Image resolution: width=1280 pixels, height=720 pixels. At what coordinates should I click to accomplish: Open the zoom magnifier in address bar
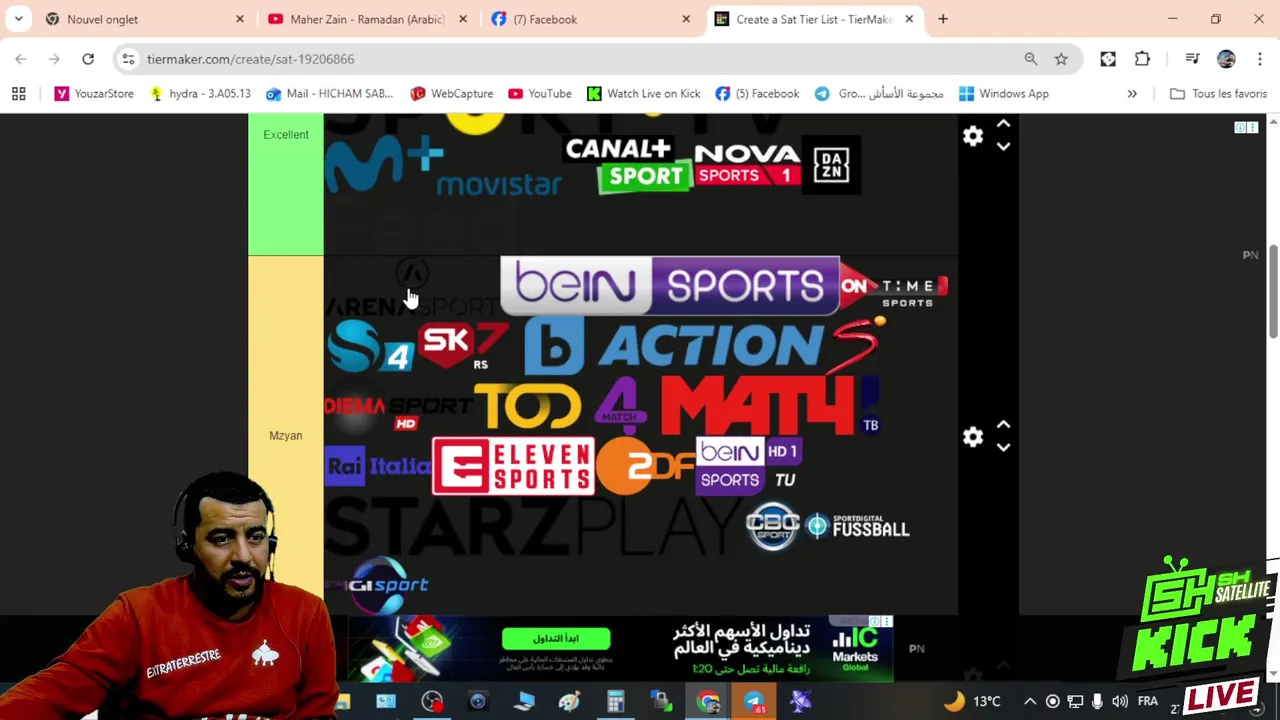[x=1031, y=59]
